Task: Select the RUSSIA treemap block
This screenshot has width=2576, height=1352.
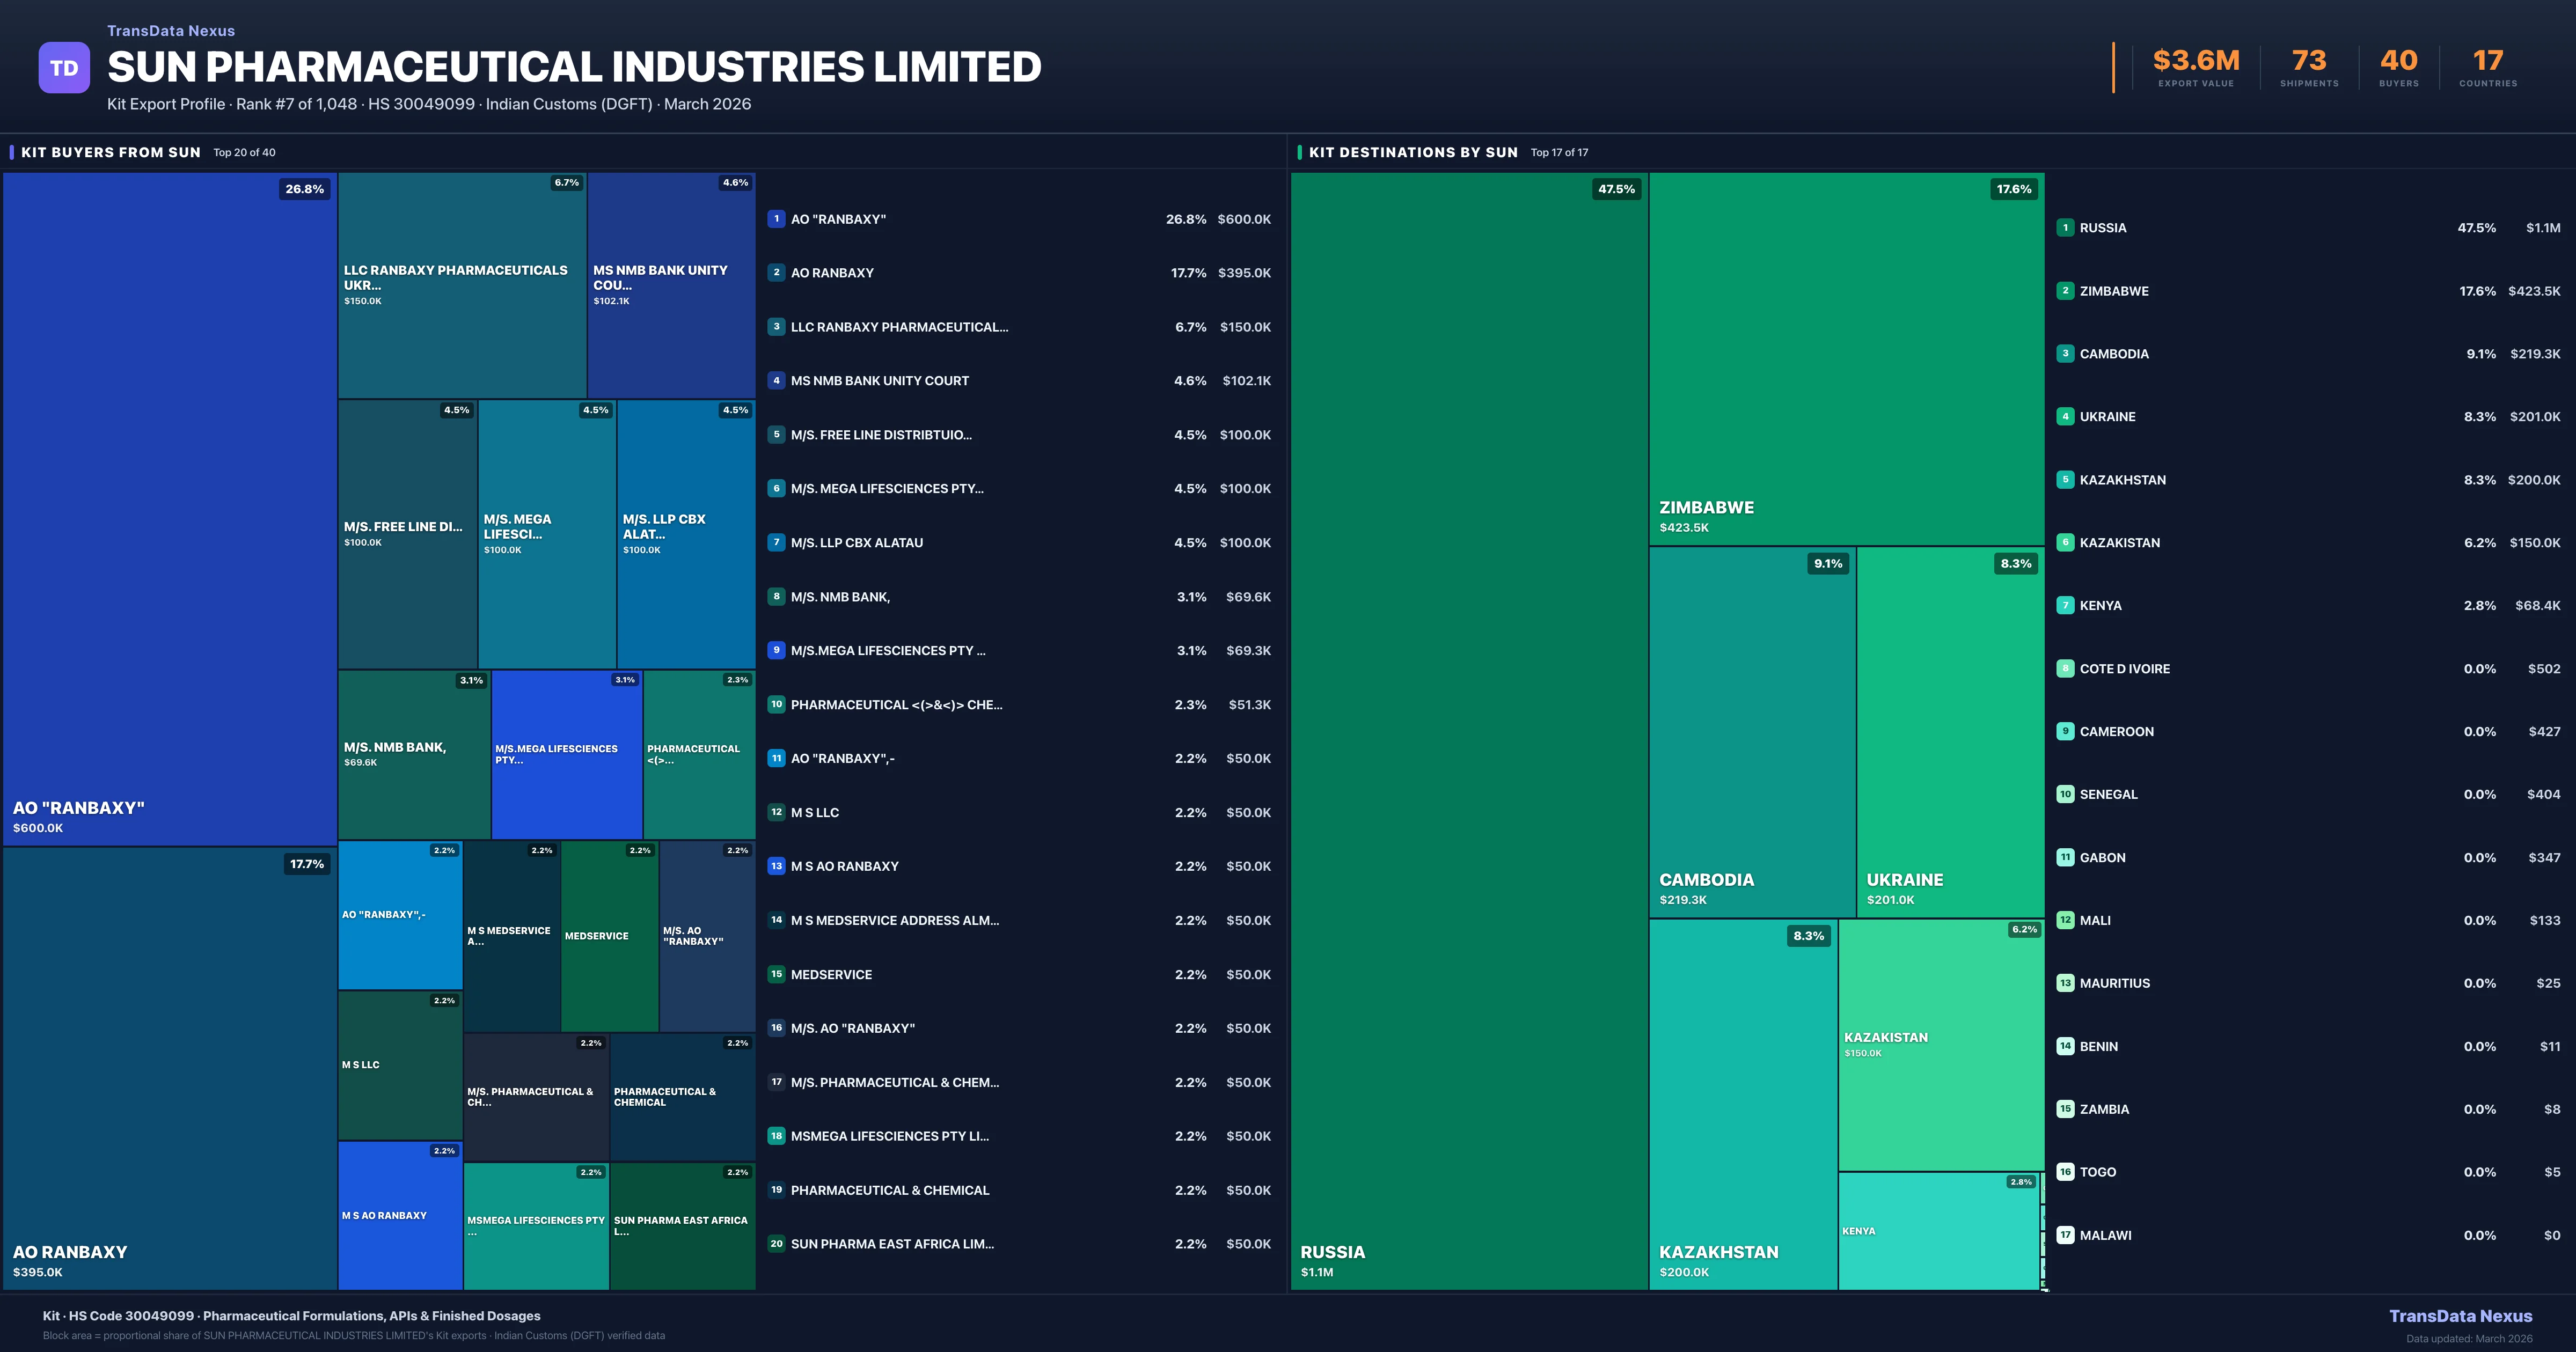Action: [1468, 730]
